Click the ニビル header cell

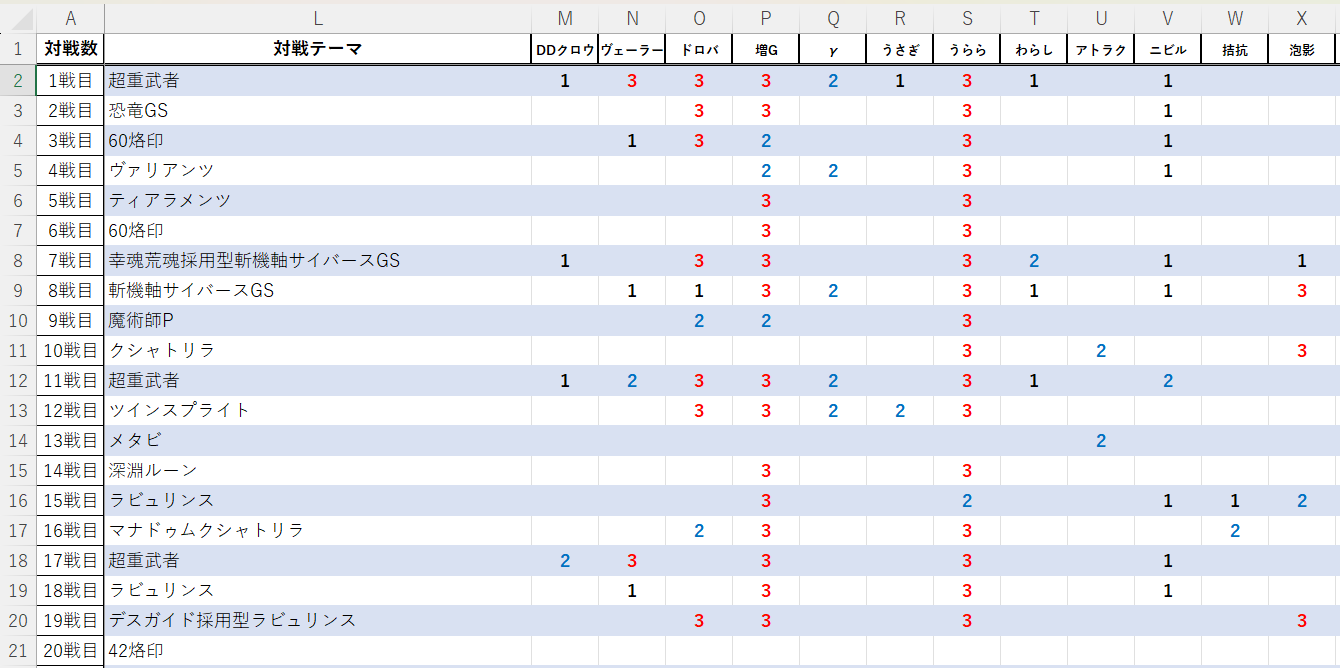click(1168, 49)
